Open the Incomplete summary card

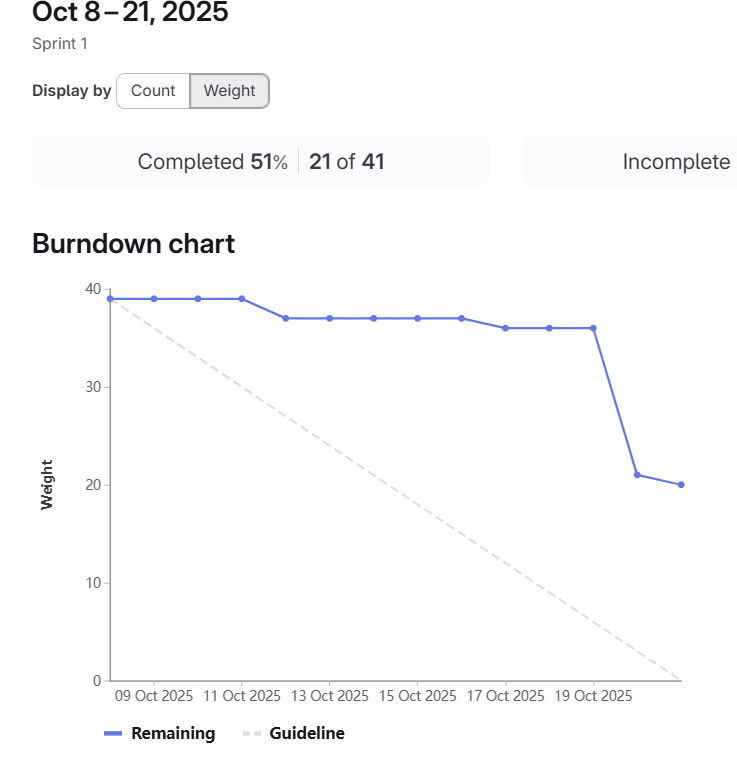point(676,162)
